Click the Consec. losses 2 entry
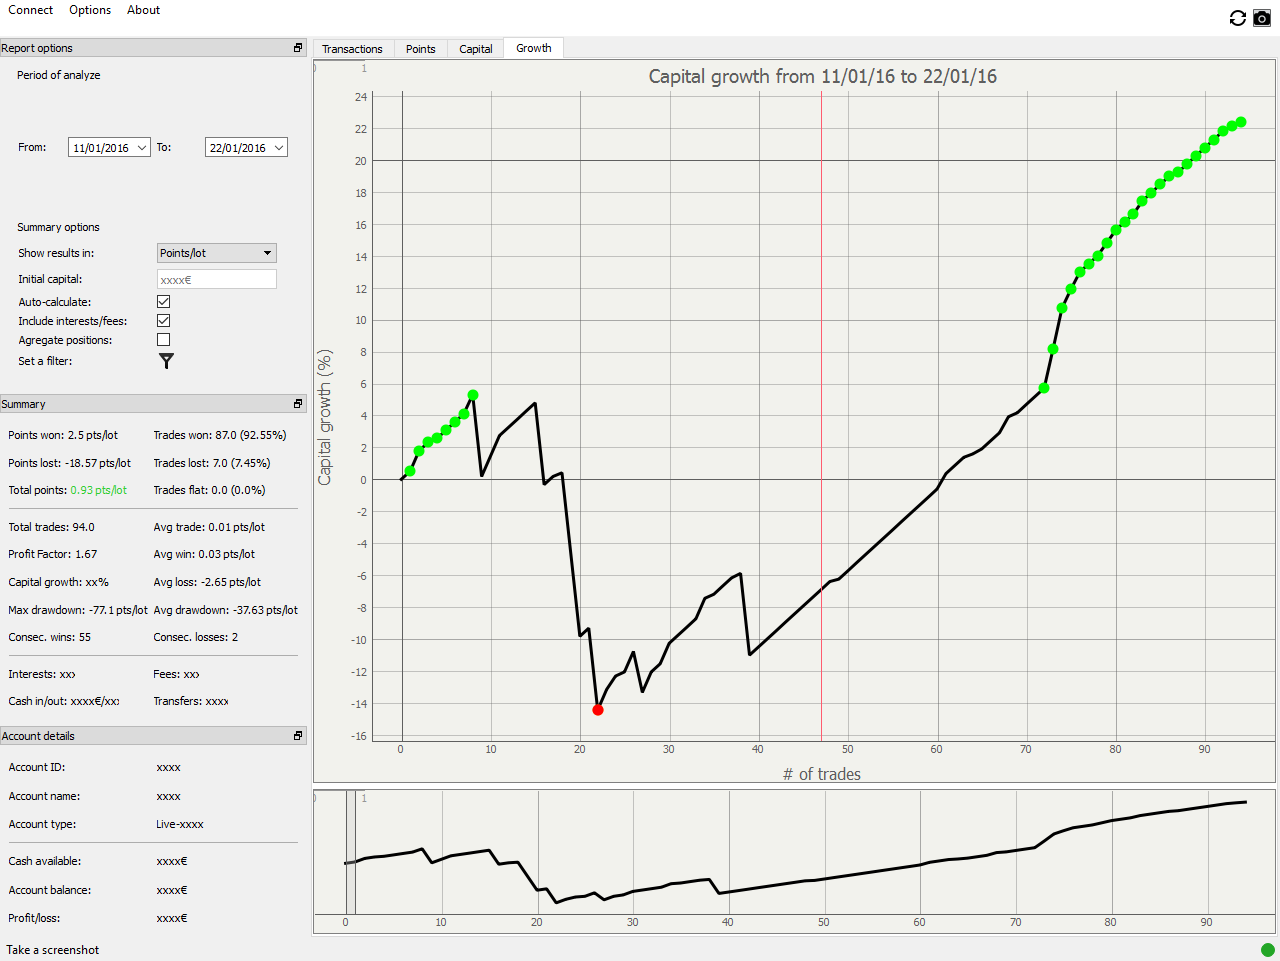This screenshot has height=961, width=1280. pyautogui.click(x=196, y=637)
